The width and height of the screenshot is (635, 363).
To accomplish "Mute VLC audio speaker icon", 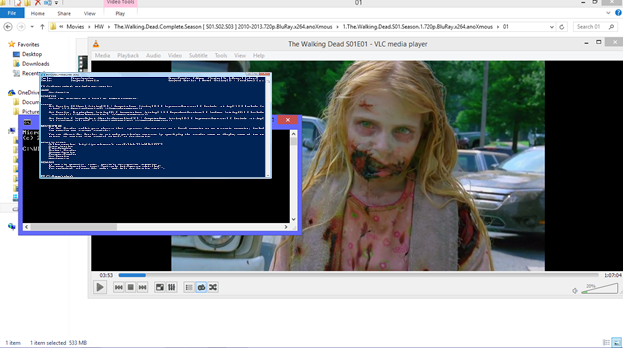I will [x=575, y=290].
